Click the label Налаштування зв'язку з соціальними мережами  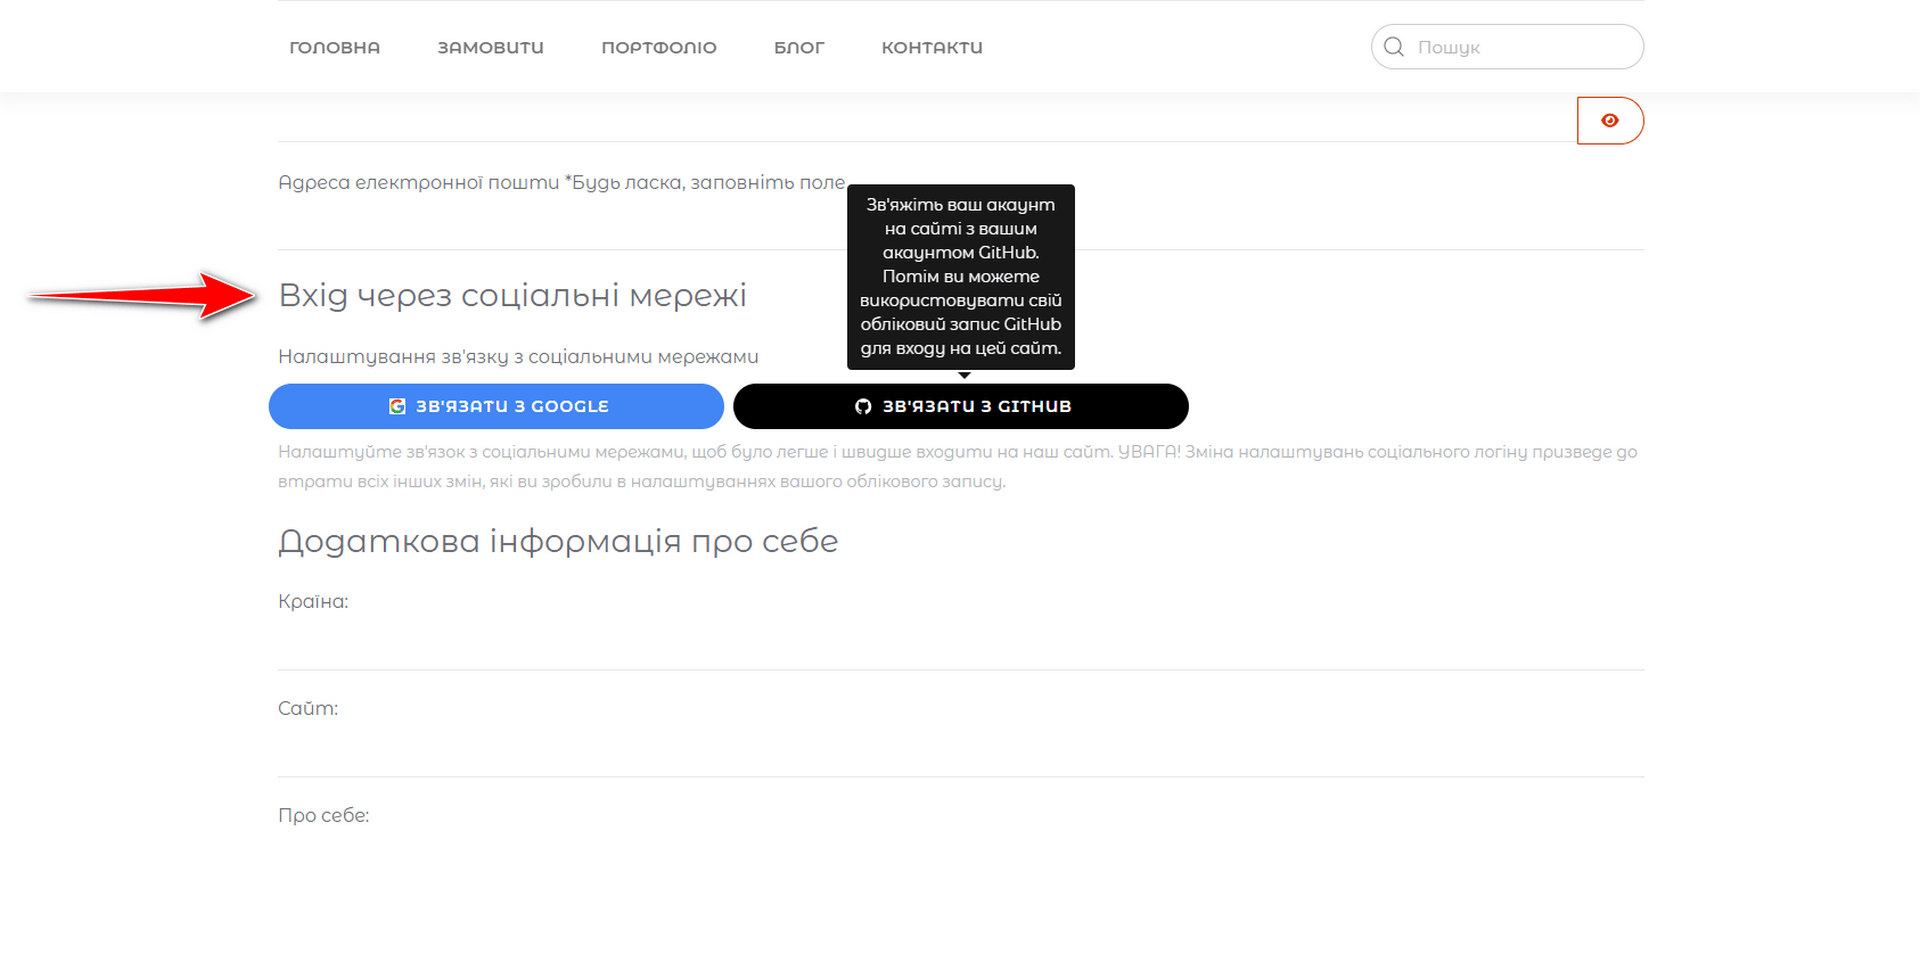pos(518,357)
